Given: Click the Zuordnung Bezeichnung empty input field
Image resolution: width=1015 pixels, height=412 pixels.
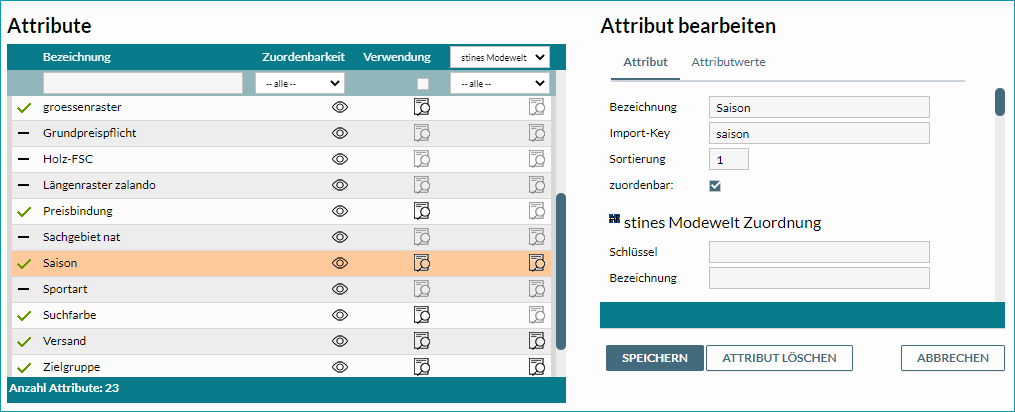Looking at the screenshot, I should click(819, 278).
